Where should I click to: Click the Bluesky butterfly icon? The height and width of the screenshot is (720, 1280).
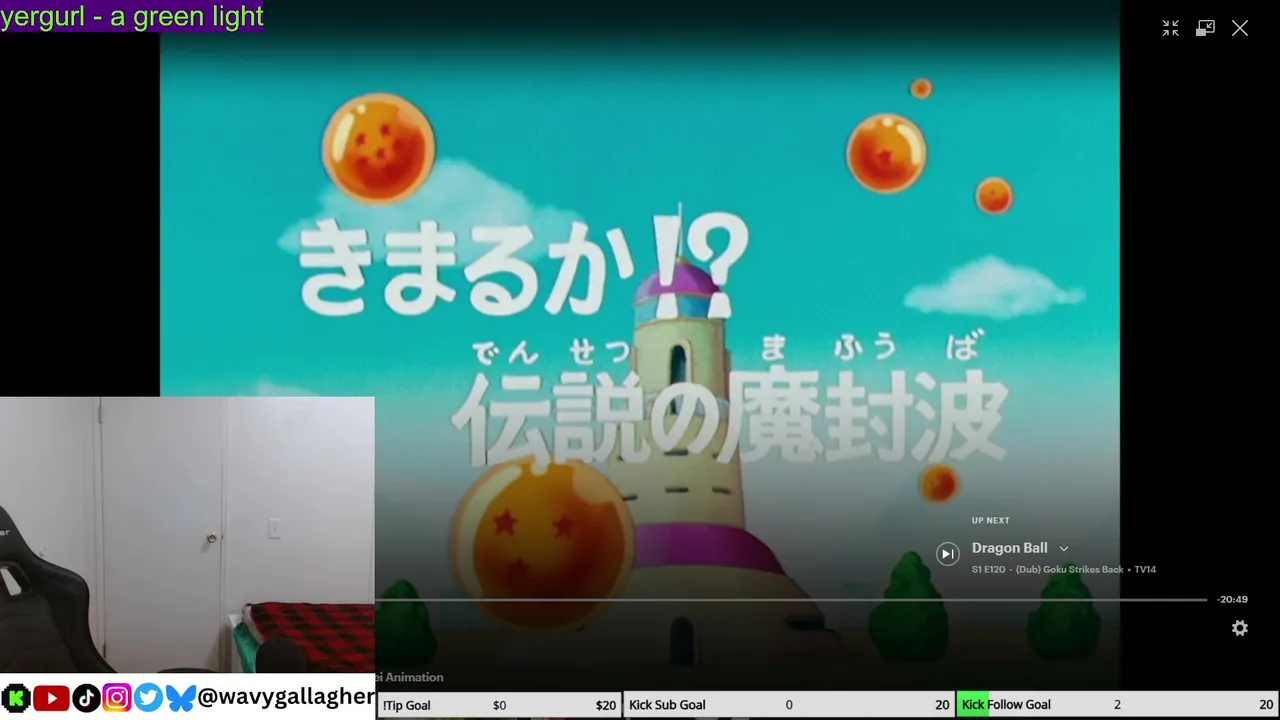coord(180,697)
